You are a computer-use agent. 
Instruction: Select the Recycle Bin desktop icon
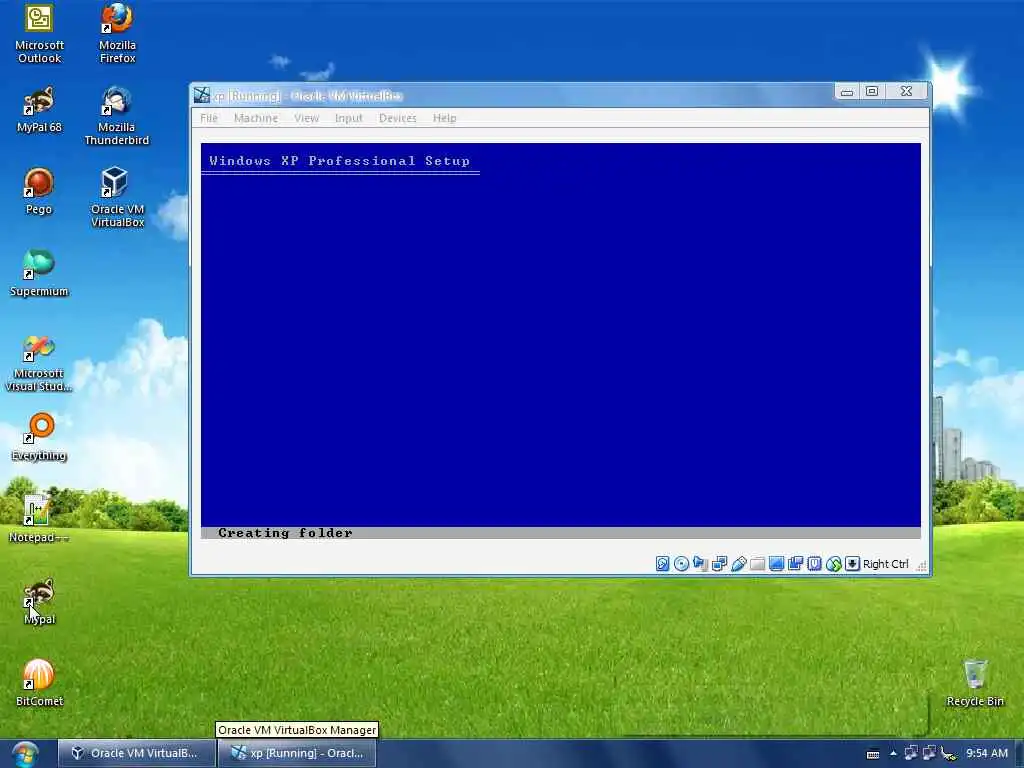point(975,683)
